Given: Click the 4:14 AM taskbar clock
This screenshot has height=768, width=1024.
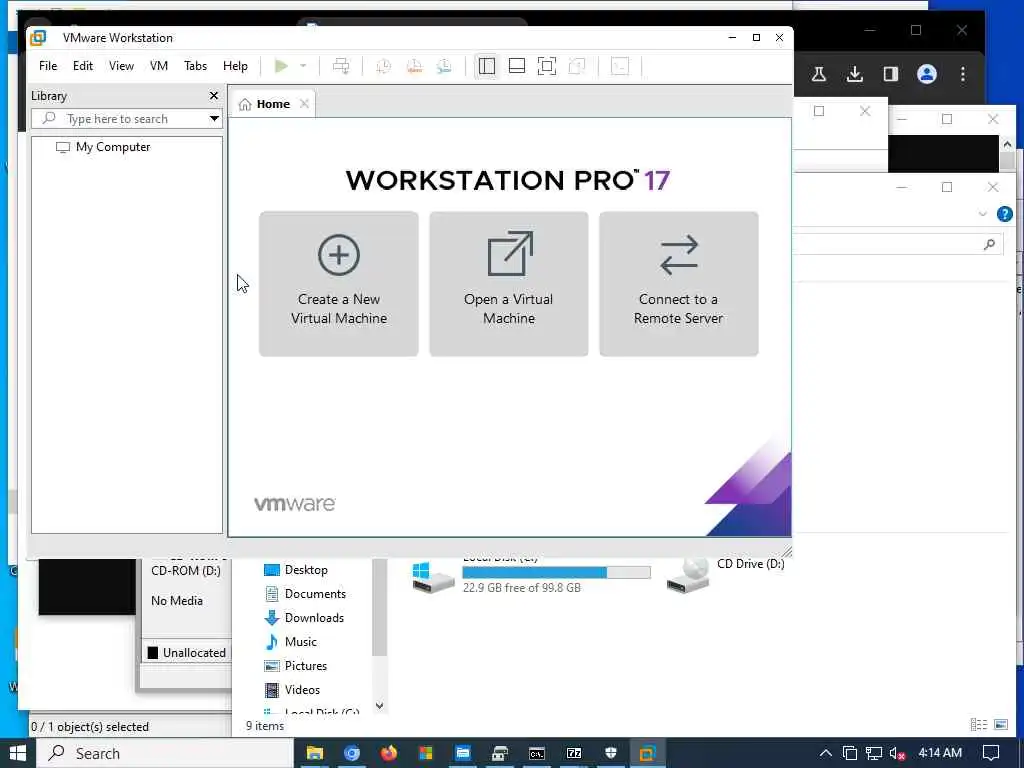Looking at the screenshot, I should [x=940, y=753].
